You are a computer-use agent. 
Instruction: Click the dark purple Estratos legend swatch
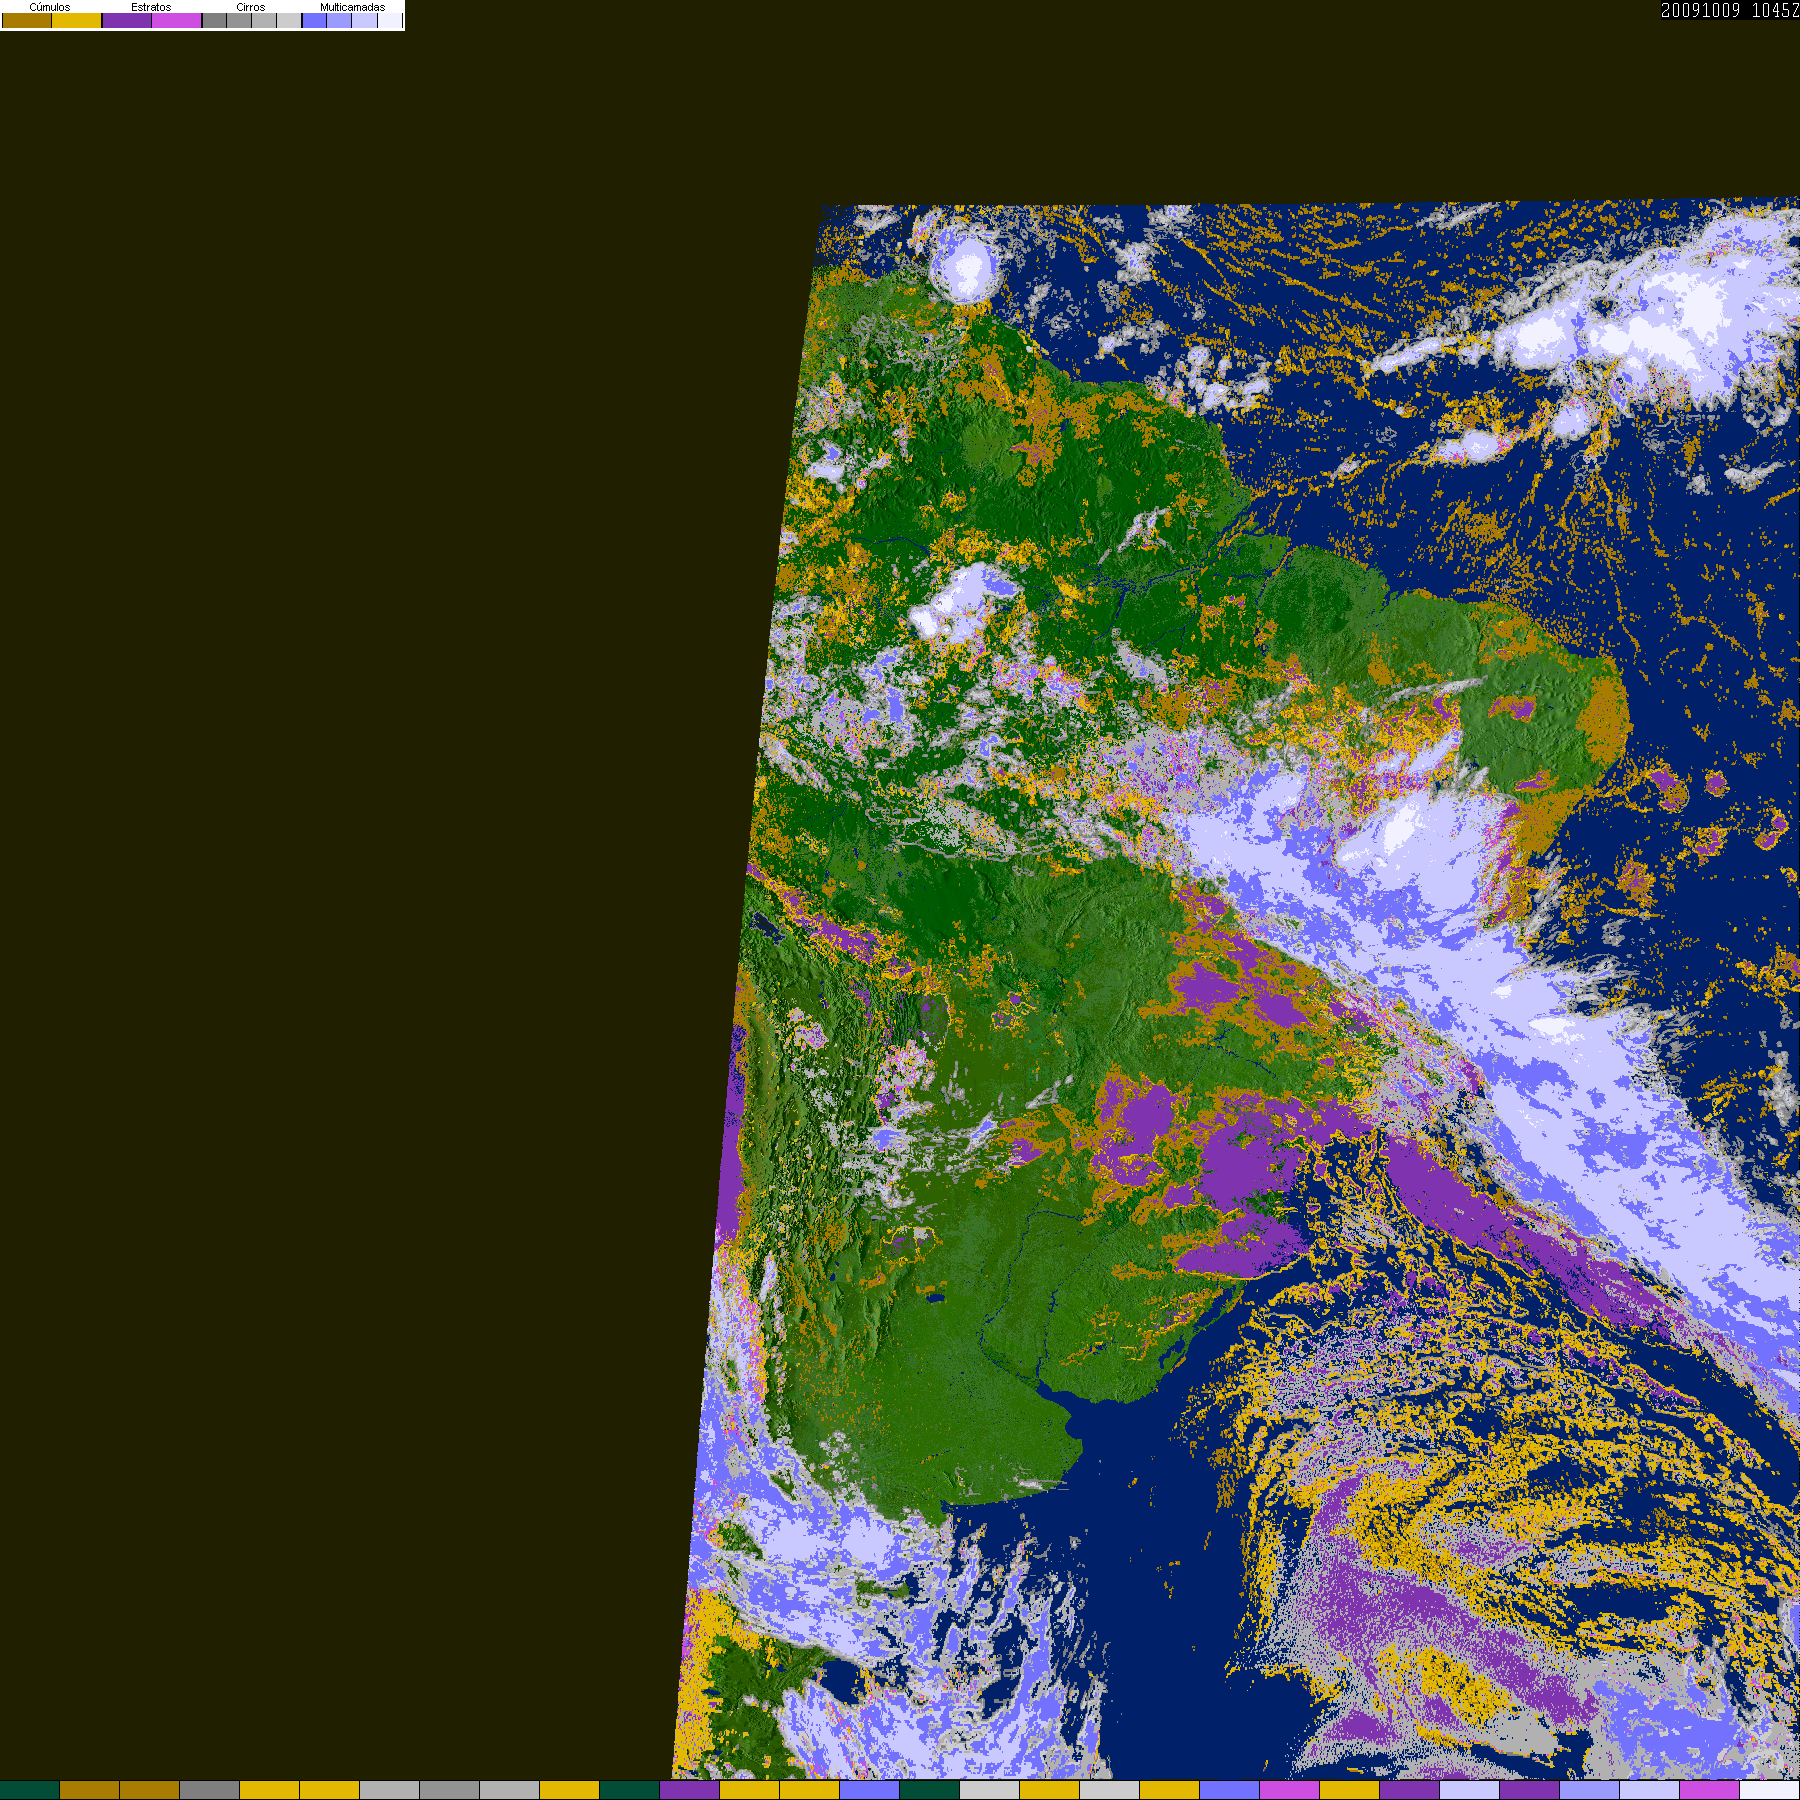point(127,20)
